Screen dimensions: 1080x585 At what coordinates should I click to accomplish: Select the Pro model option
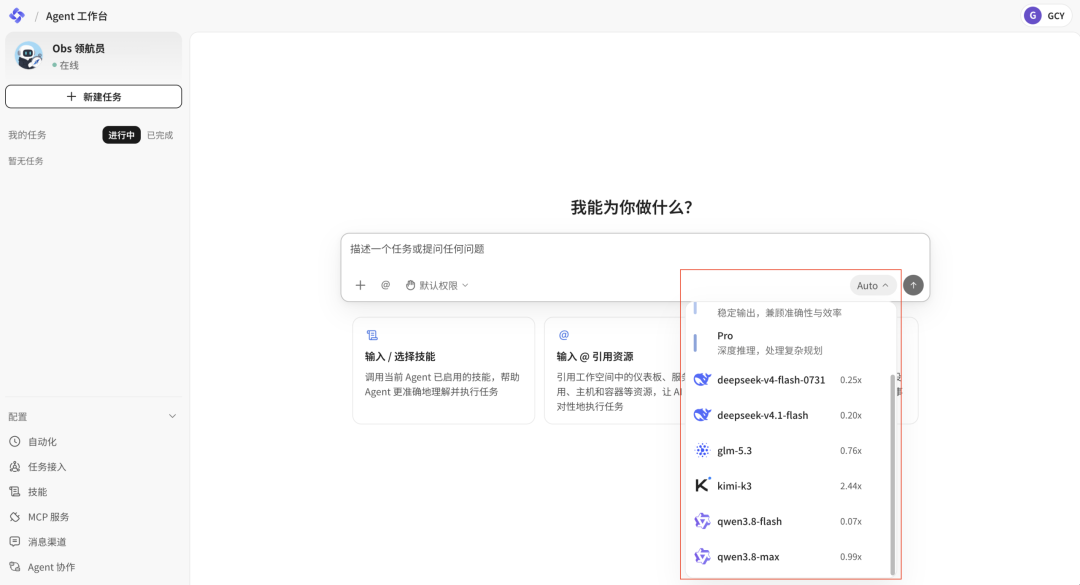790,342
